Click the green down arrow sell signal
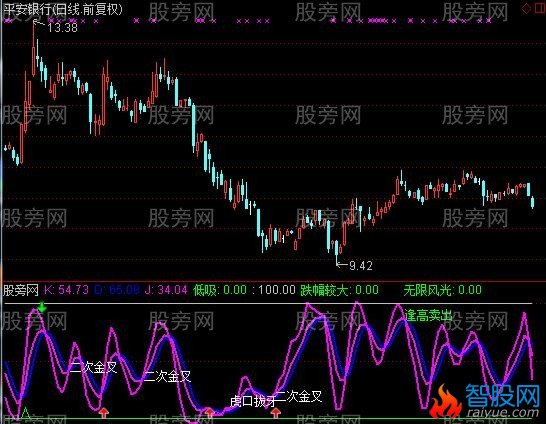Viewport: 546px width, 424px height. point(42,307)
